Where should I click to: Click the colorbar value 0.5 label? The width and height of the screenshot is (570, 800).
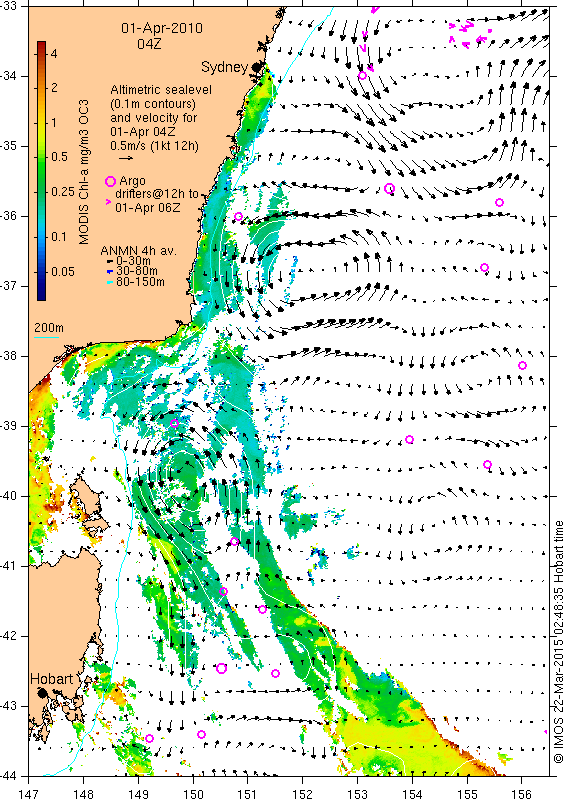click(x=59, y=157)
